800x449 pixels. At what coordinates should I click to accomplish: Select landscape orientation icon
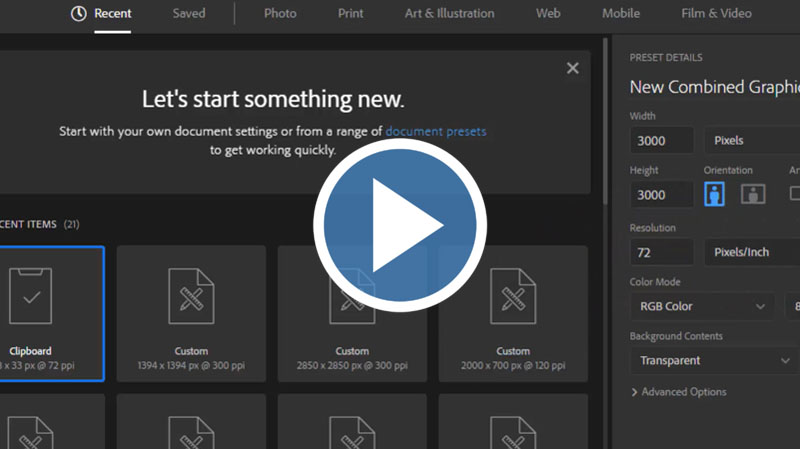pos(753,194)
